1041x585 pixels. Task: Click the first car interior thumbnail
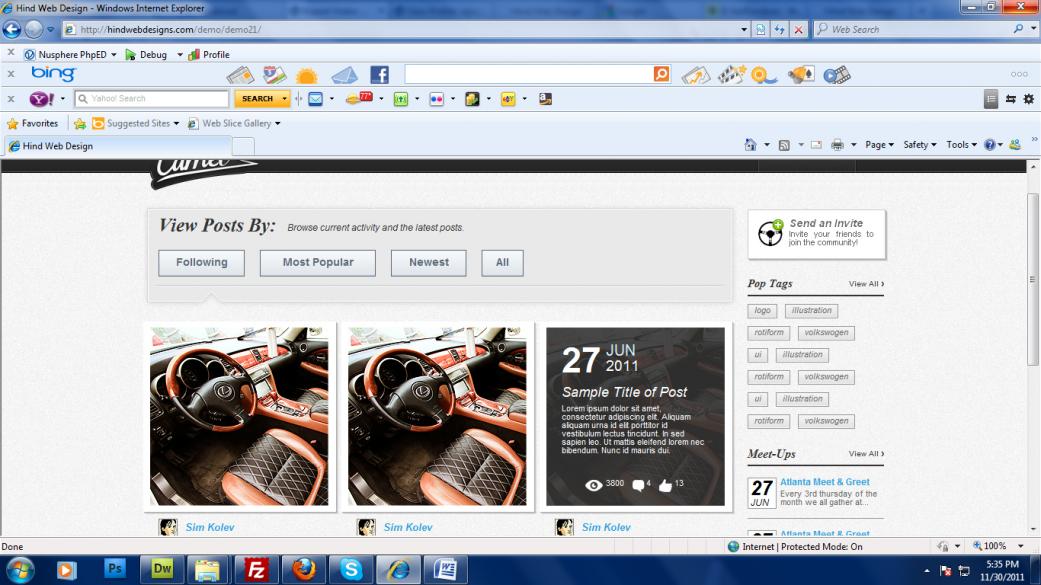coord(239,416)
